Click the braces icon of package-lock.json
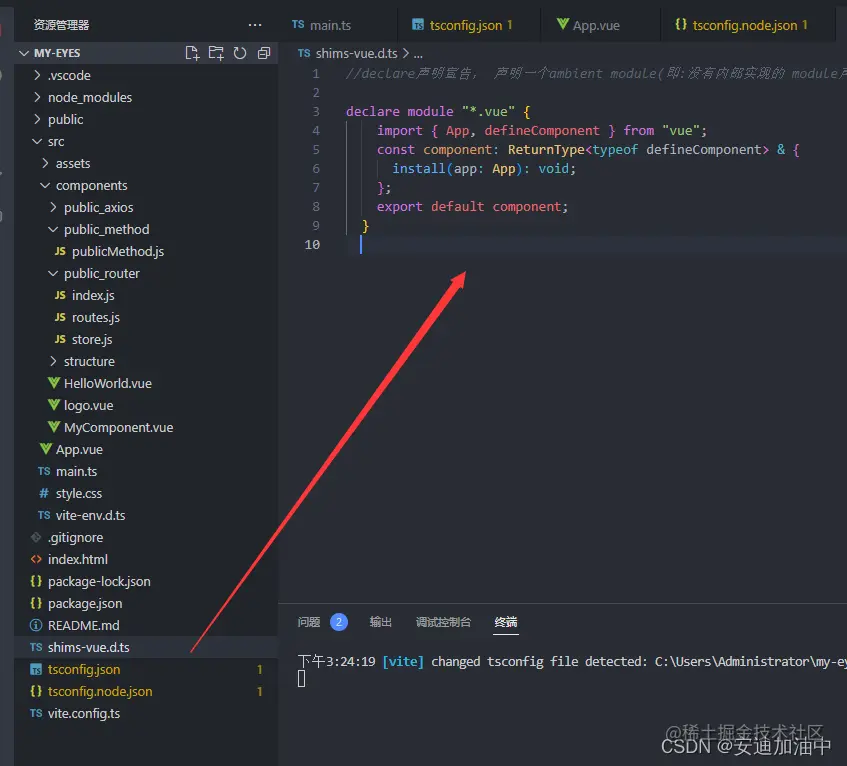This screenshot has height=766, width=847. tap(36, 581)
